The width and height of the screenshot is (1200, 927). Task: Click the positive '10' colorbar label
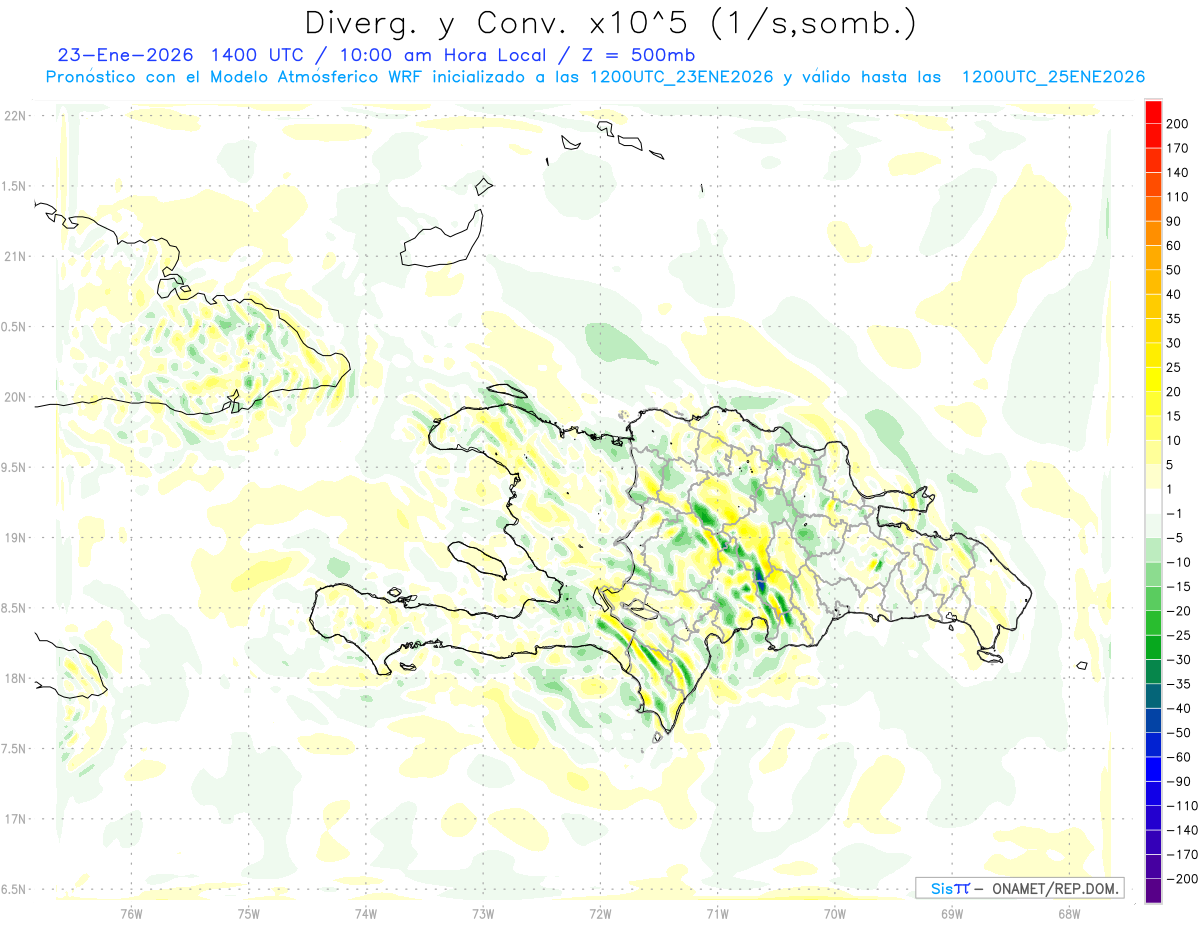click(1176, 440)
